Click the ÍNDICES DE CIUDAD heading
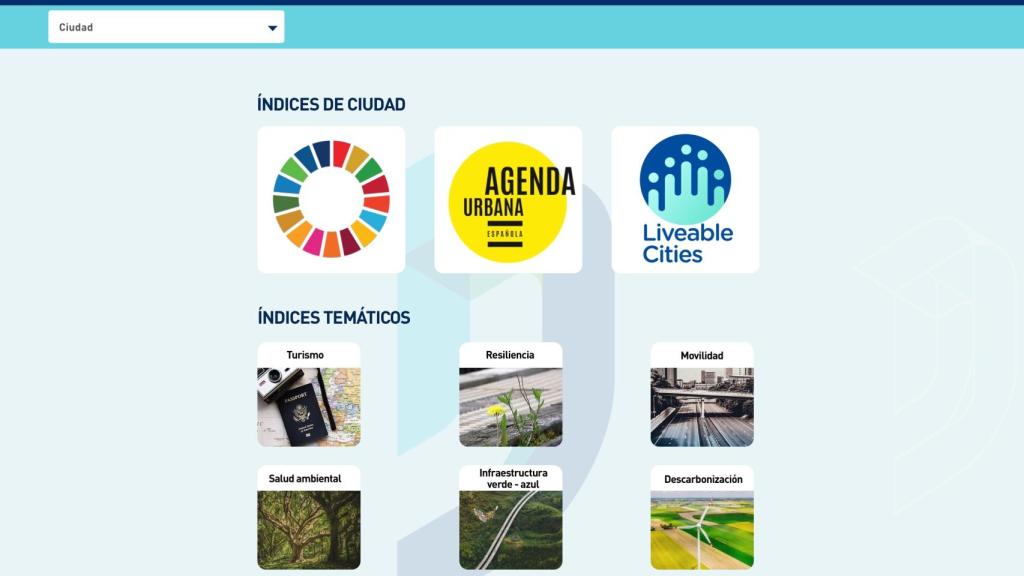This screenshot has width=1024, height=576. (x=331, y=105)
